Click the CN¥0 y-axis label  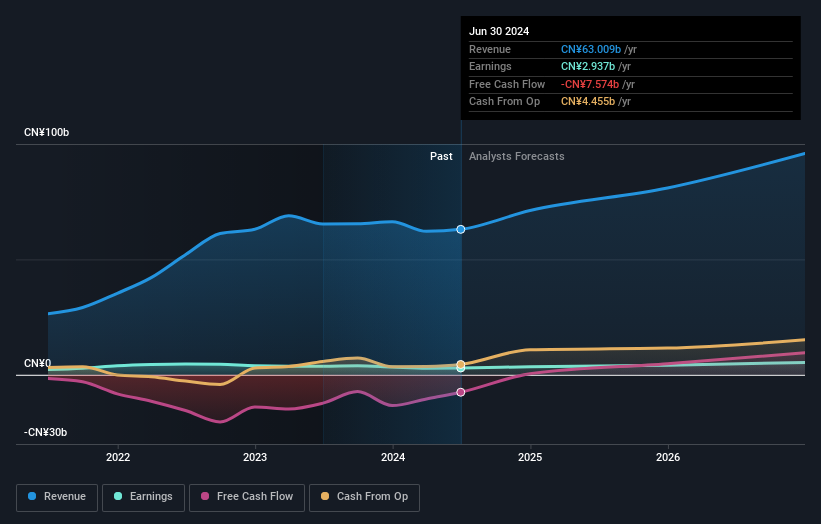click(x=38, y=363)
